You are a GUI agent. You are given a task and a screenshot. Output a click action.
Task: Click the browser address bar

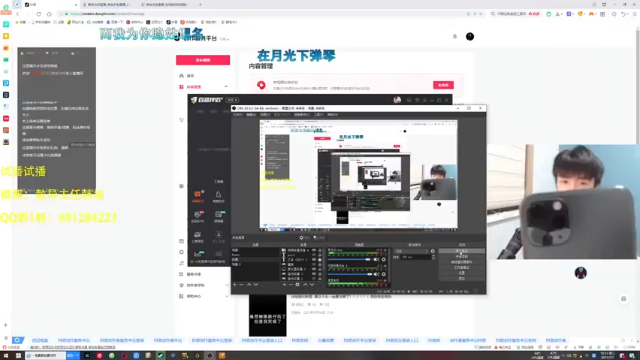pos(261,14)
